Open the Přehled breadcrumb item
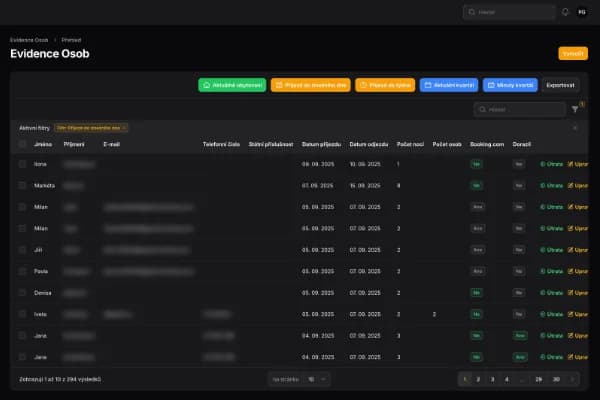600x400 pixels. point(71,40)
